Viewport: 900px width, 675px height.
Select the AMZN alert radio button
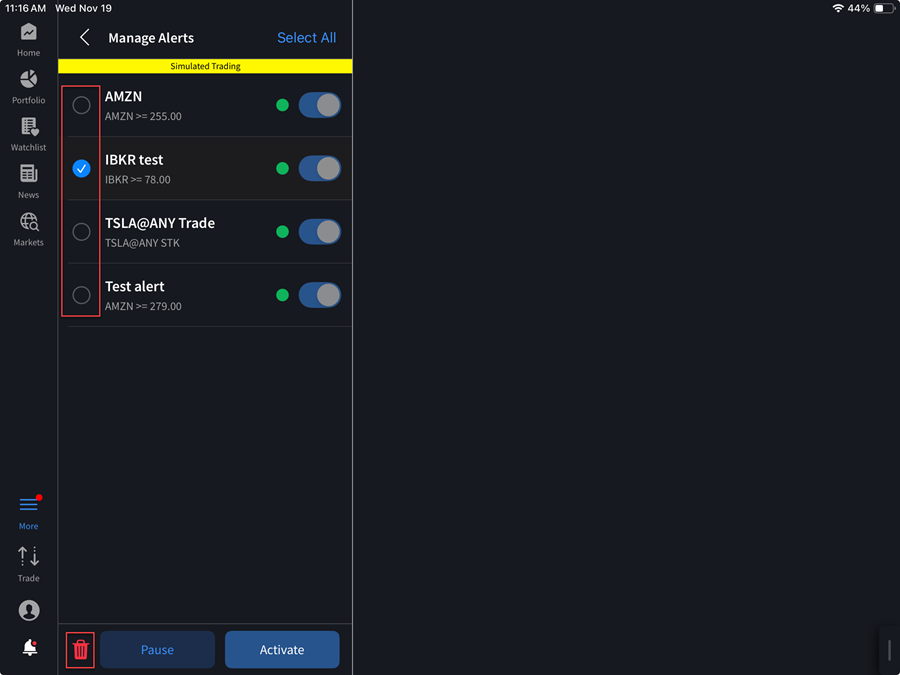click(x=81, y=104)
